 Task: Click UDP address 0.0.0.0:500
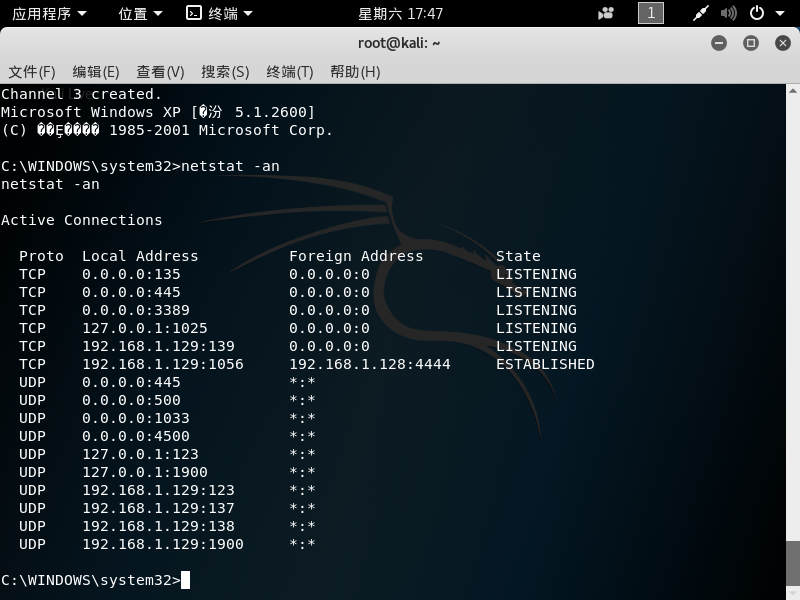[x=131, y=401]
